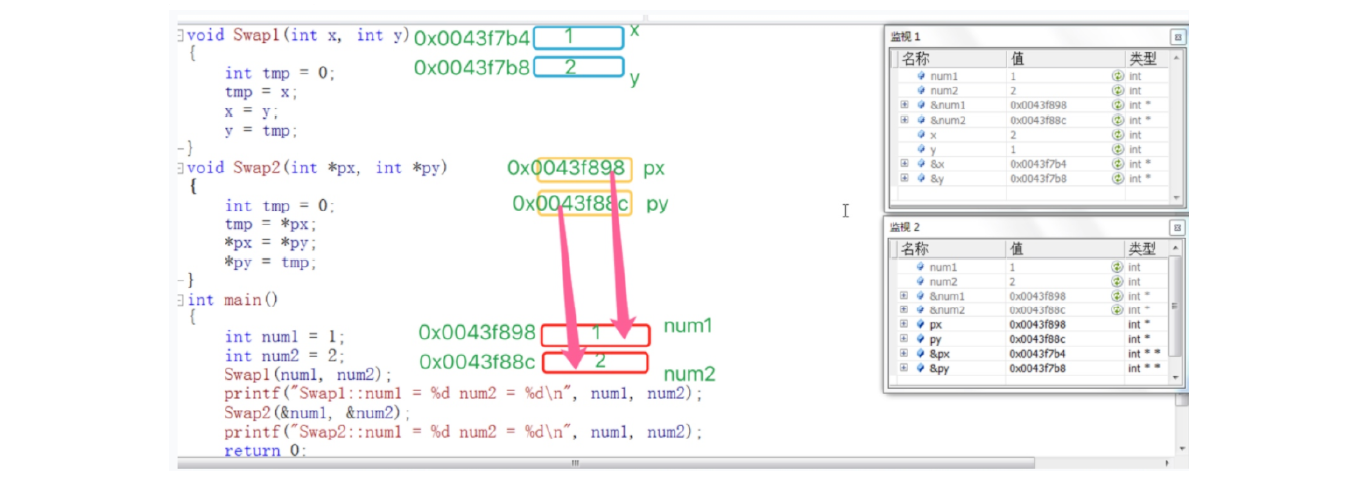This screenshot has height=485, width=1351.
Task: Close the 监视 1 watch panel
Action: (1177, 36)
